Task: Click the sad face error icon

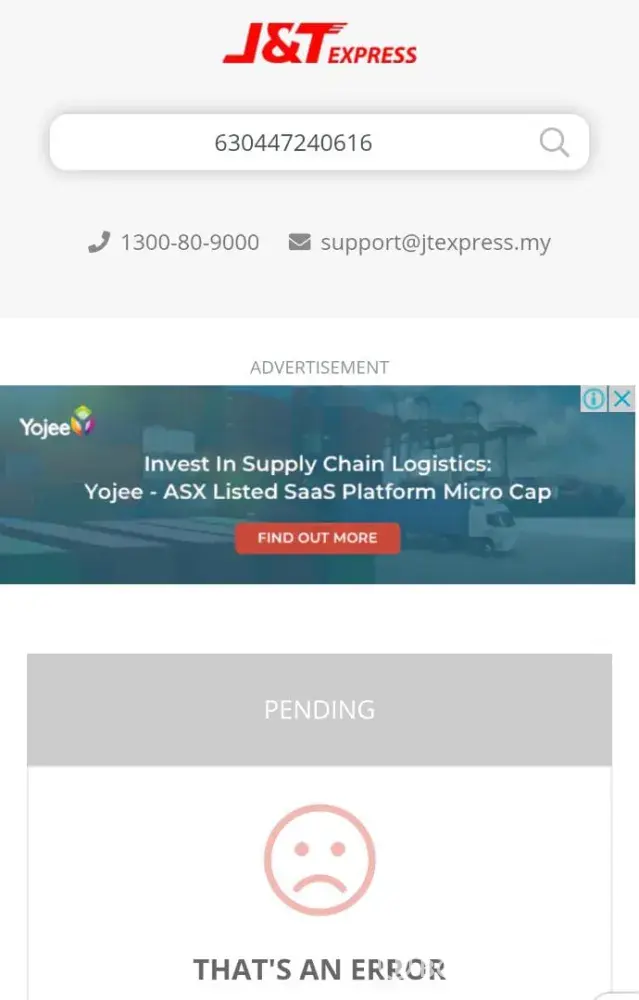Action: click(x=320, y=860)
